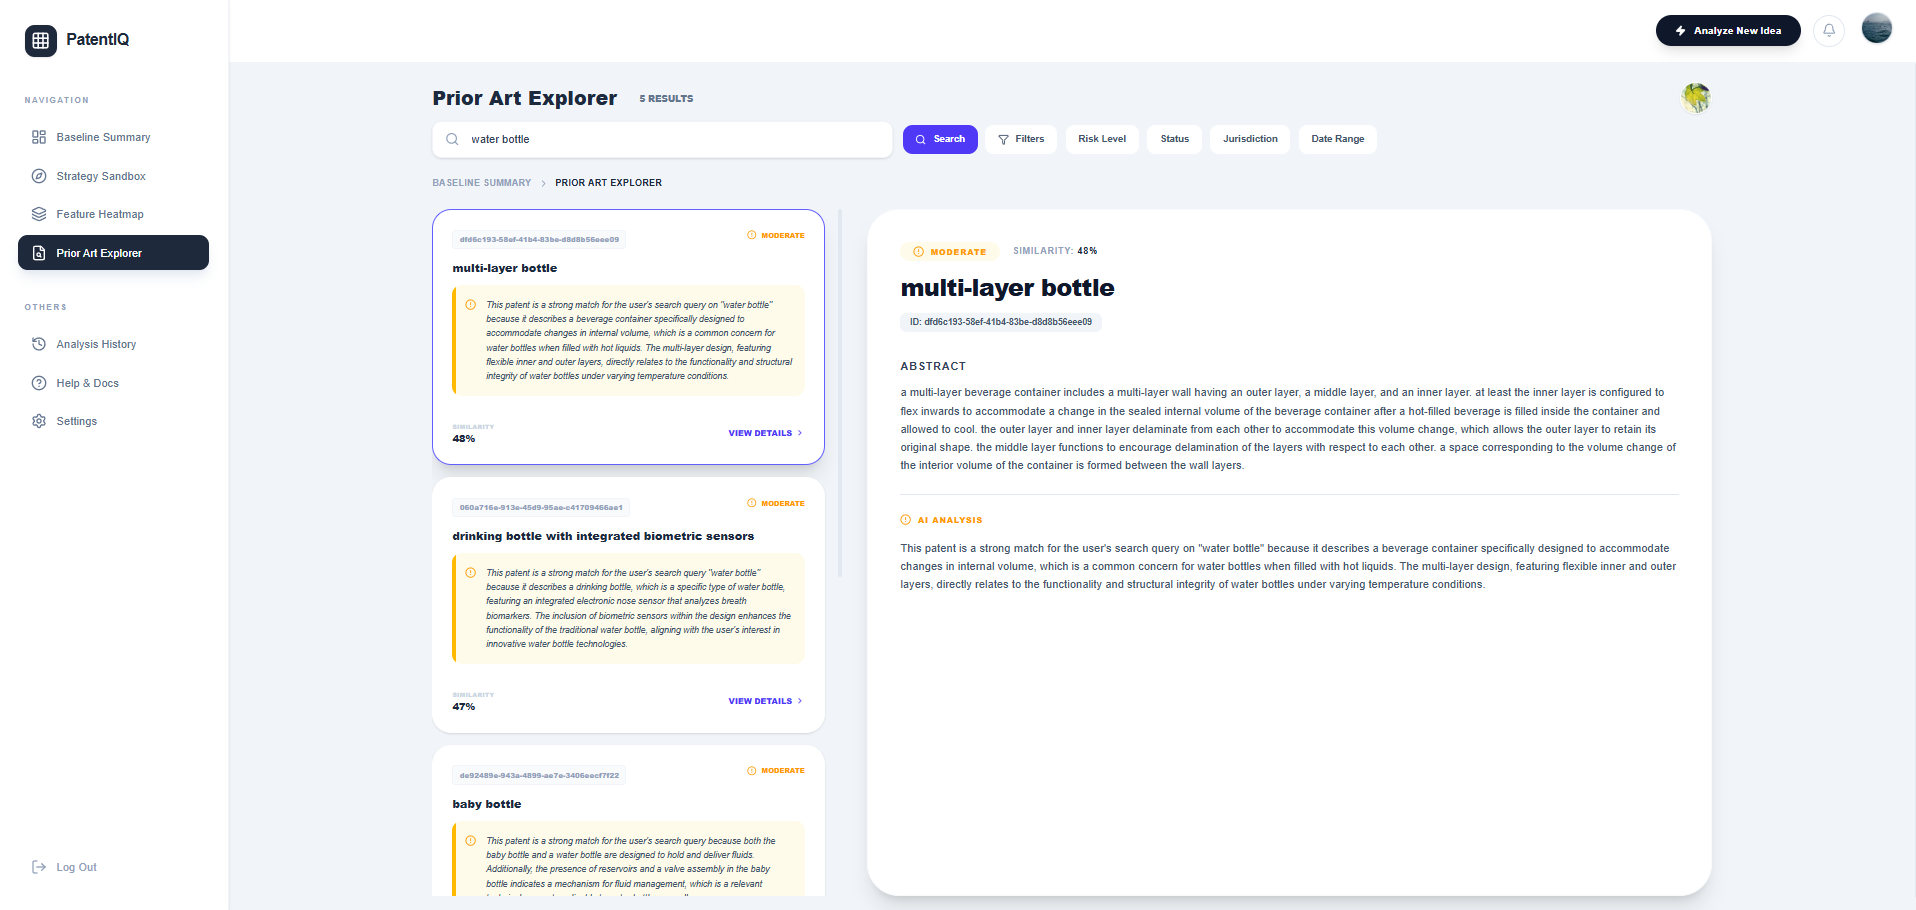
Task: Click the Moderate risk badge in detail panel
Action: click(x=950, y=252)
